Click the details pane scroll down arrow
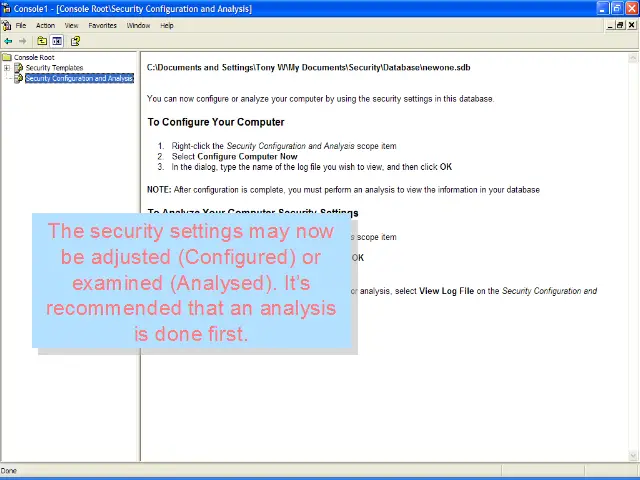The width and height of the screenshot is (640, 480). (633, 456)
